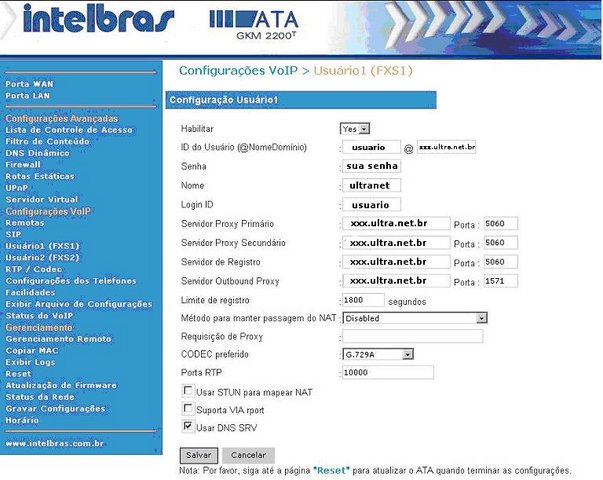Open DNS Dinâmico settings

pyautogui.click(x=38, y=153)
